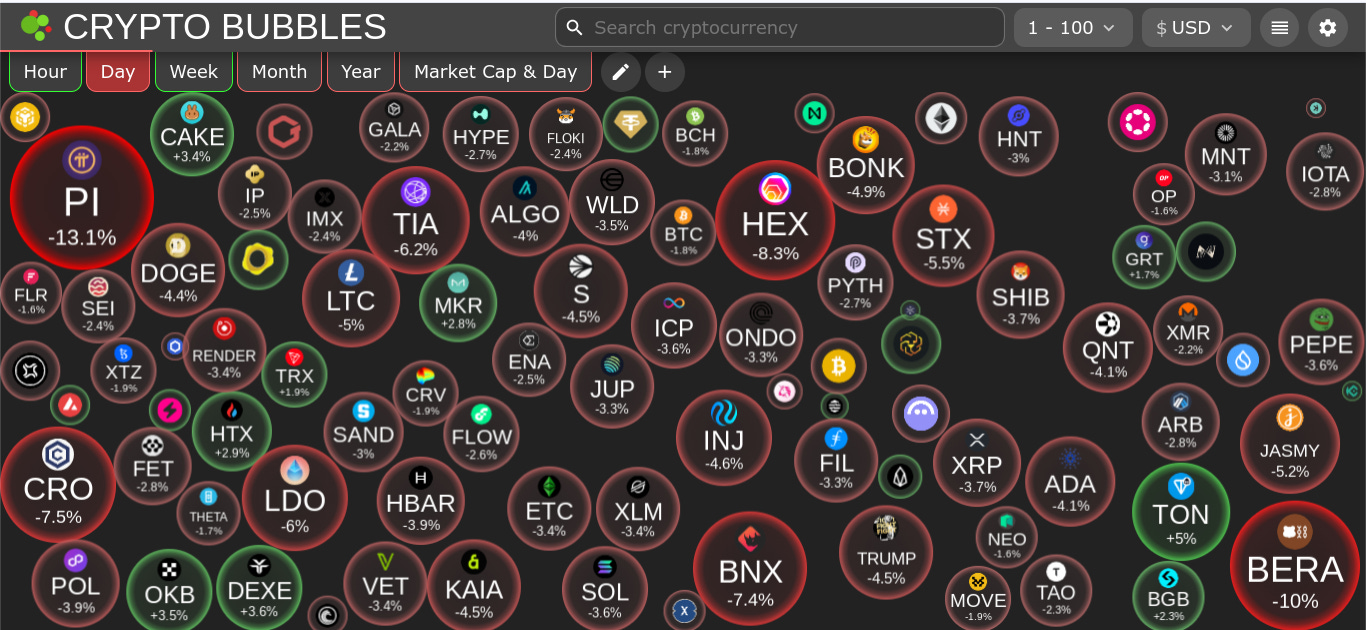Select the BNB logo bubble
The image size is (1366, 630).
[x=24, y=117]
